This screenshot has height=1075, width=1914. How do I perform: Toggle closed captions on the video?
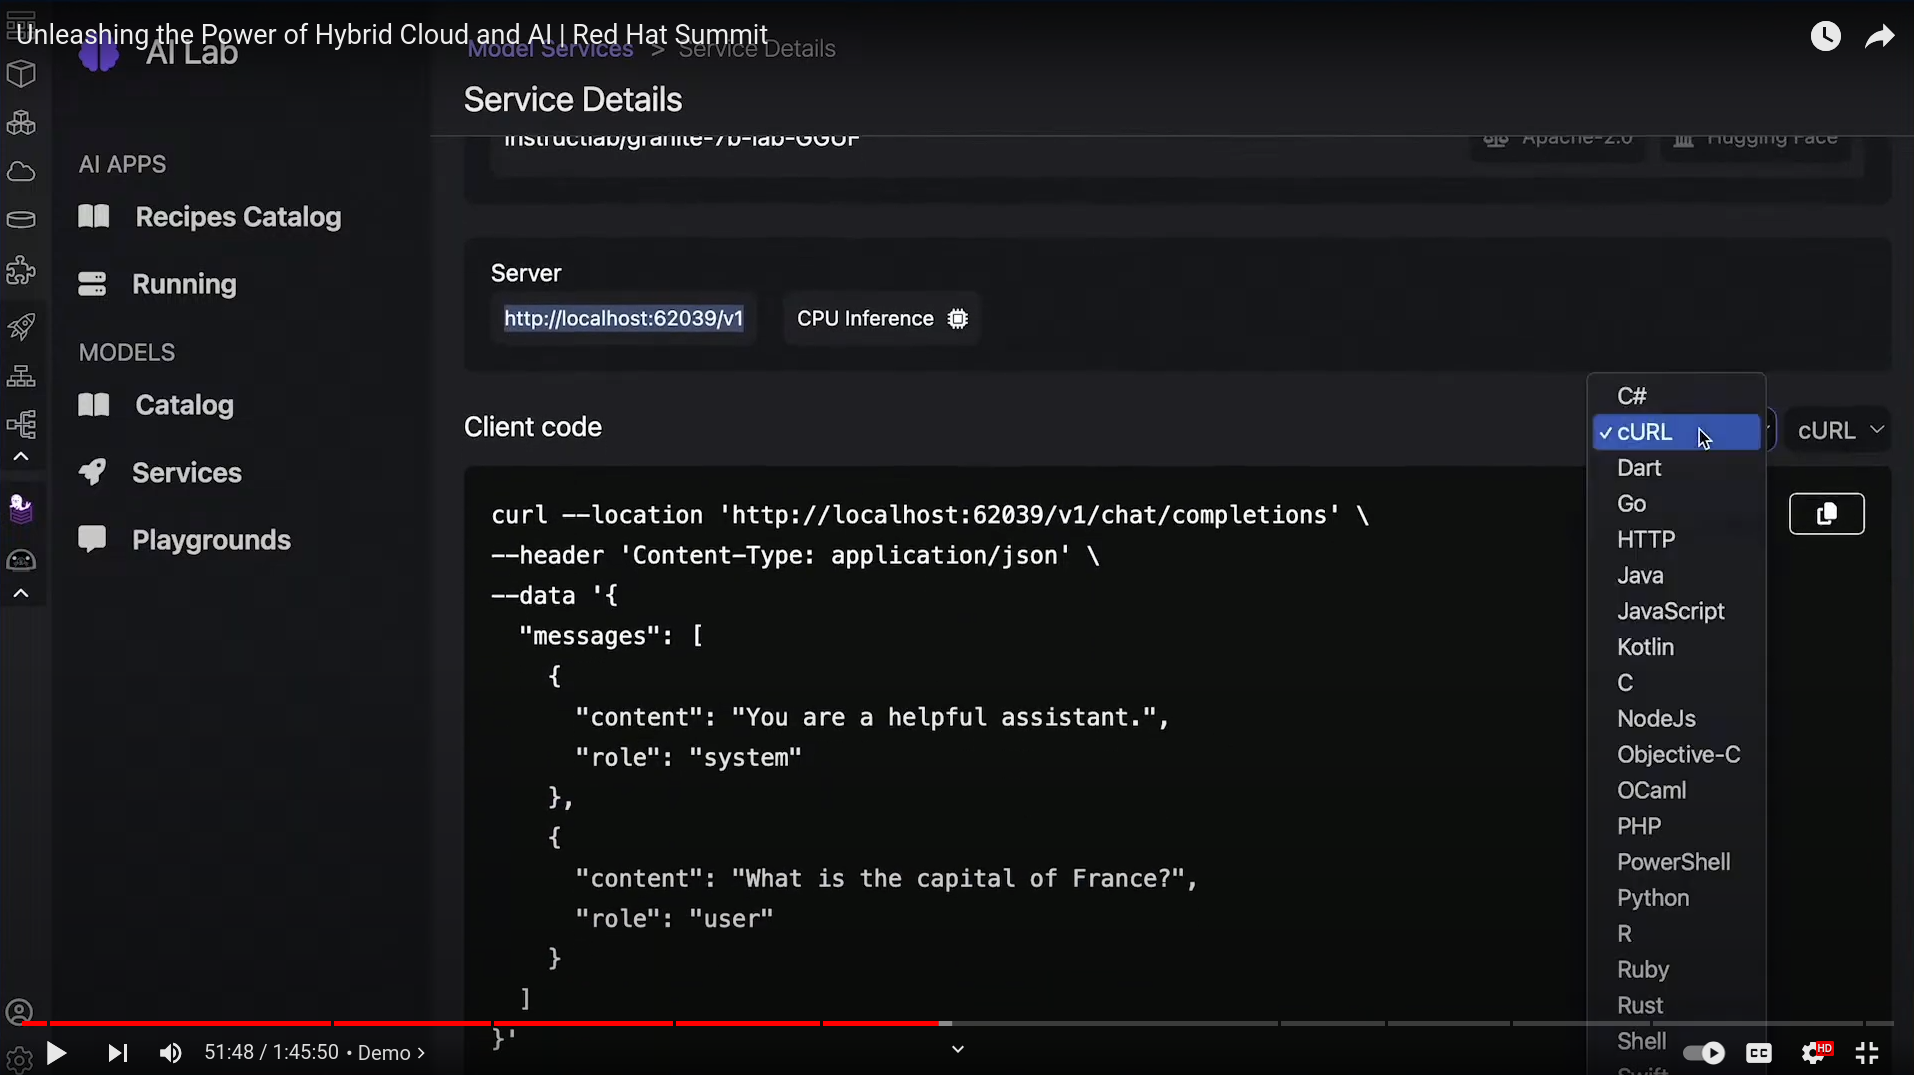click(1758, 1053)
